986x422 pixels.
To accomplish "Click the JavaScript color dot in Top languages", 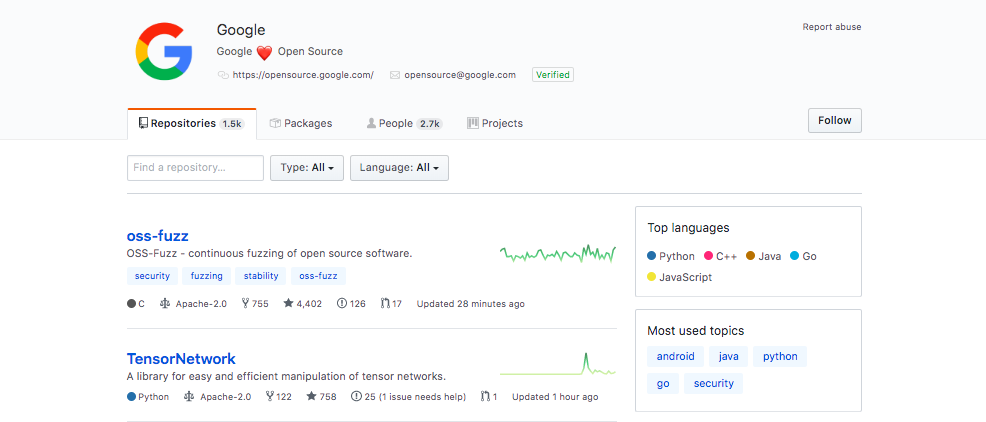I will tap(651, 277).
